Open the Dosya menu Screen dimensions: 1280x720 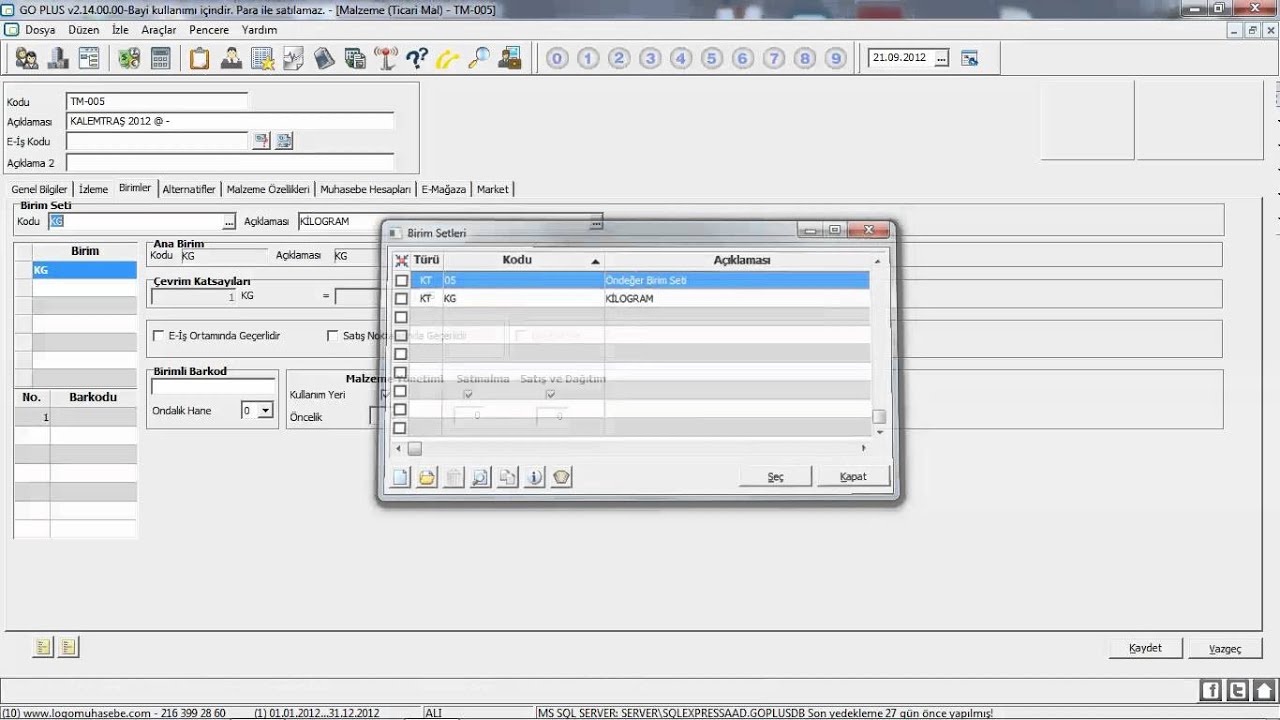pos(40,30)
